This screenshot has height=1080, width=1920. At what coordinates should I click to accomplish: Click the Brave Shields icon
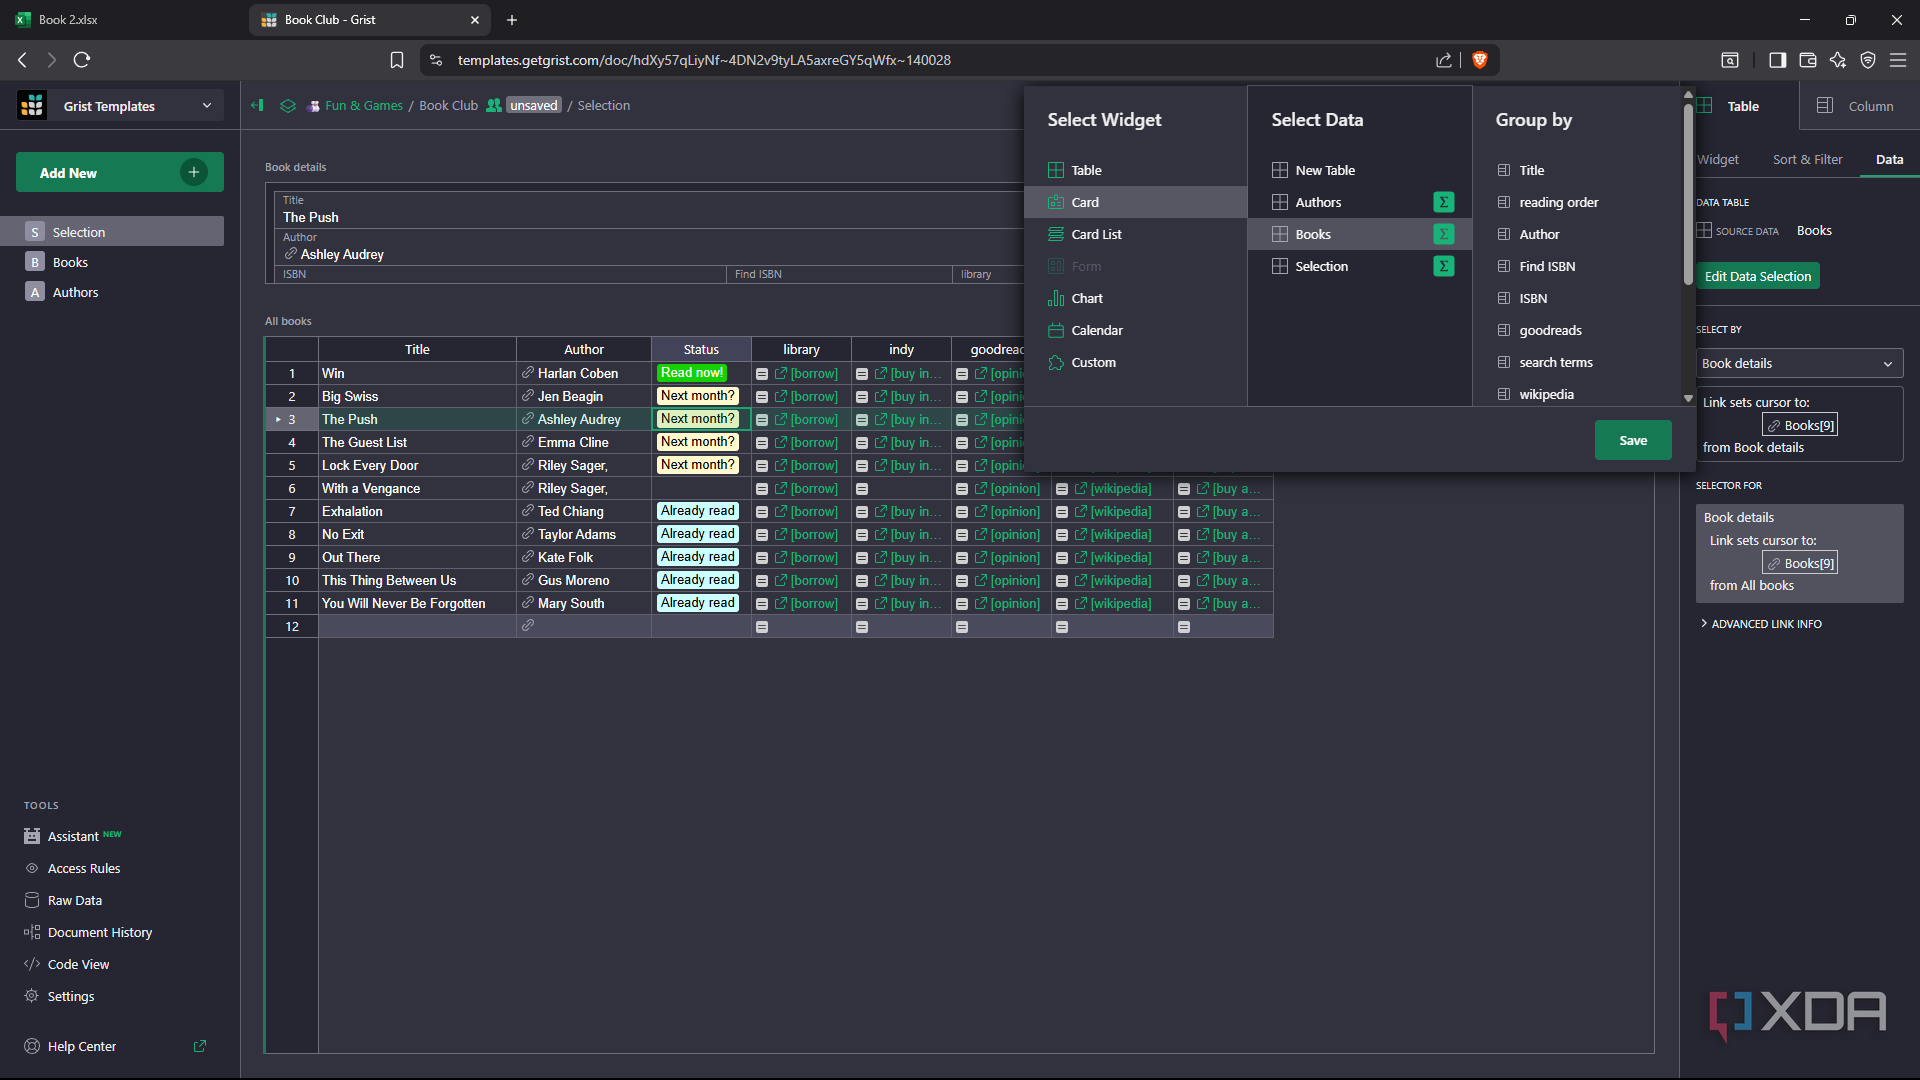tap(1480, 60)
